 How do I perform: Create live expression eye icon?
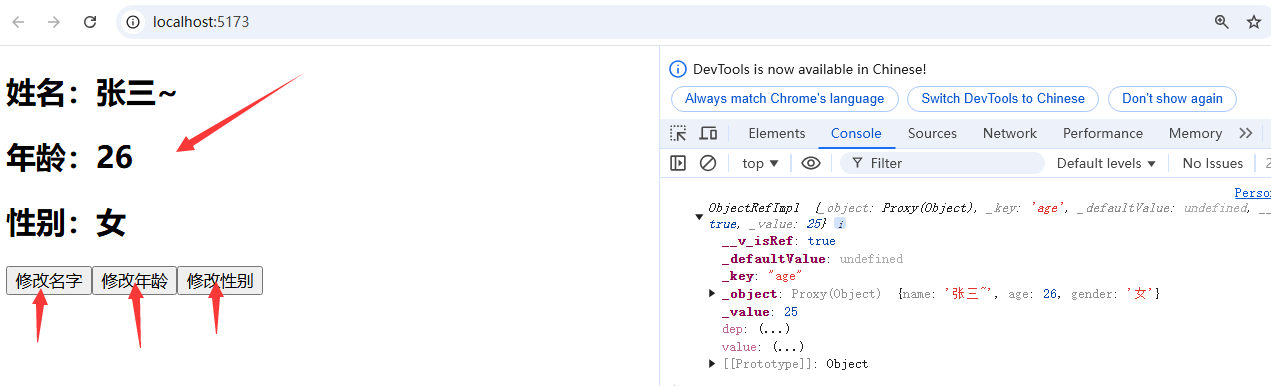click(811, 163)
